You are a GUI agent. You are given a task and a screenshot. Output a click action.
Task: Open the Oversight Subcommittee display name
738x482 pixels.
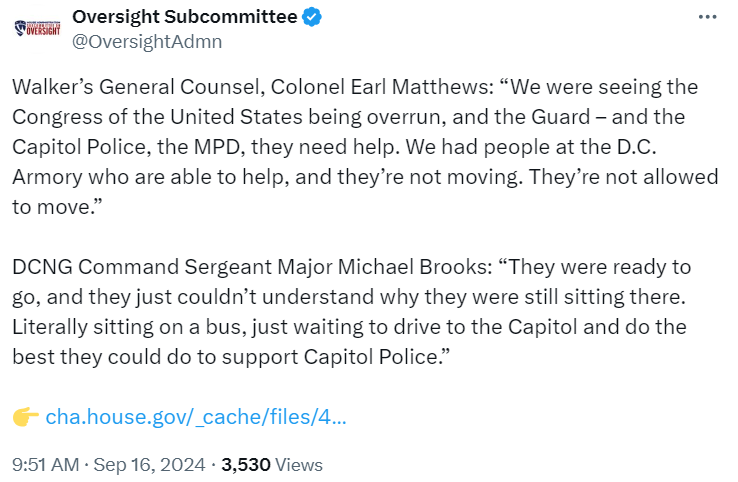(x=185, y=17)
